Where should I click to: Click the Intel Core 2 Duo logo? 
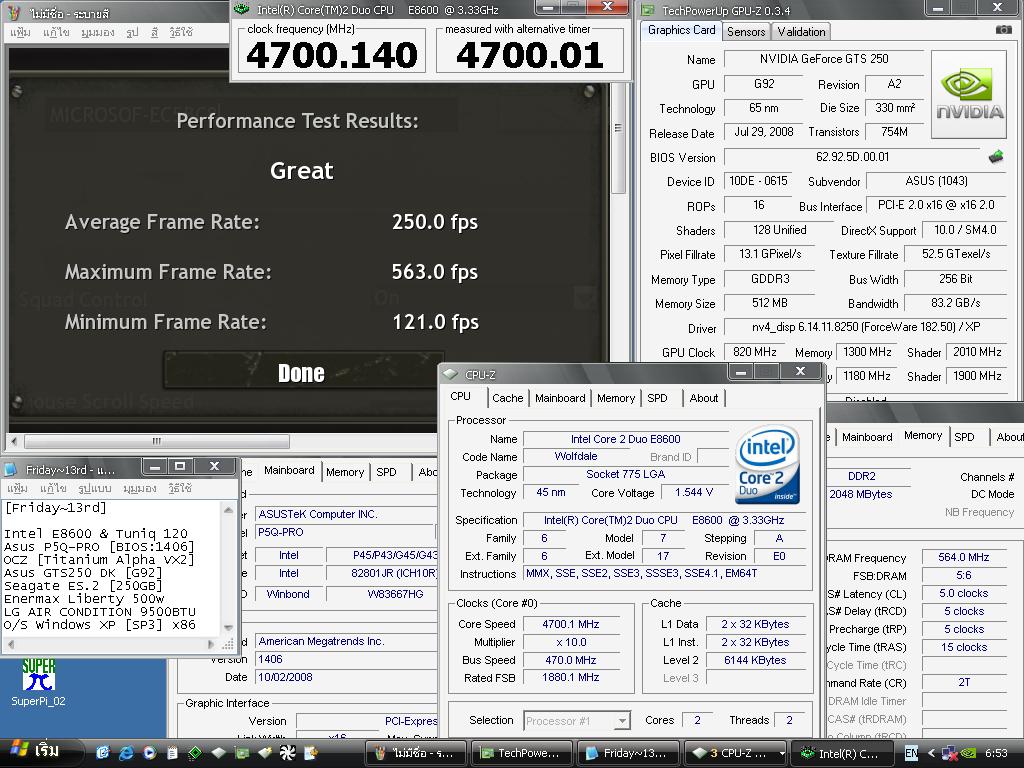coord(767,464)
